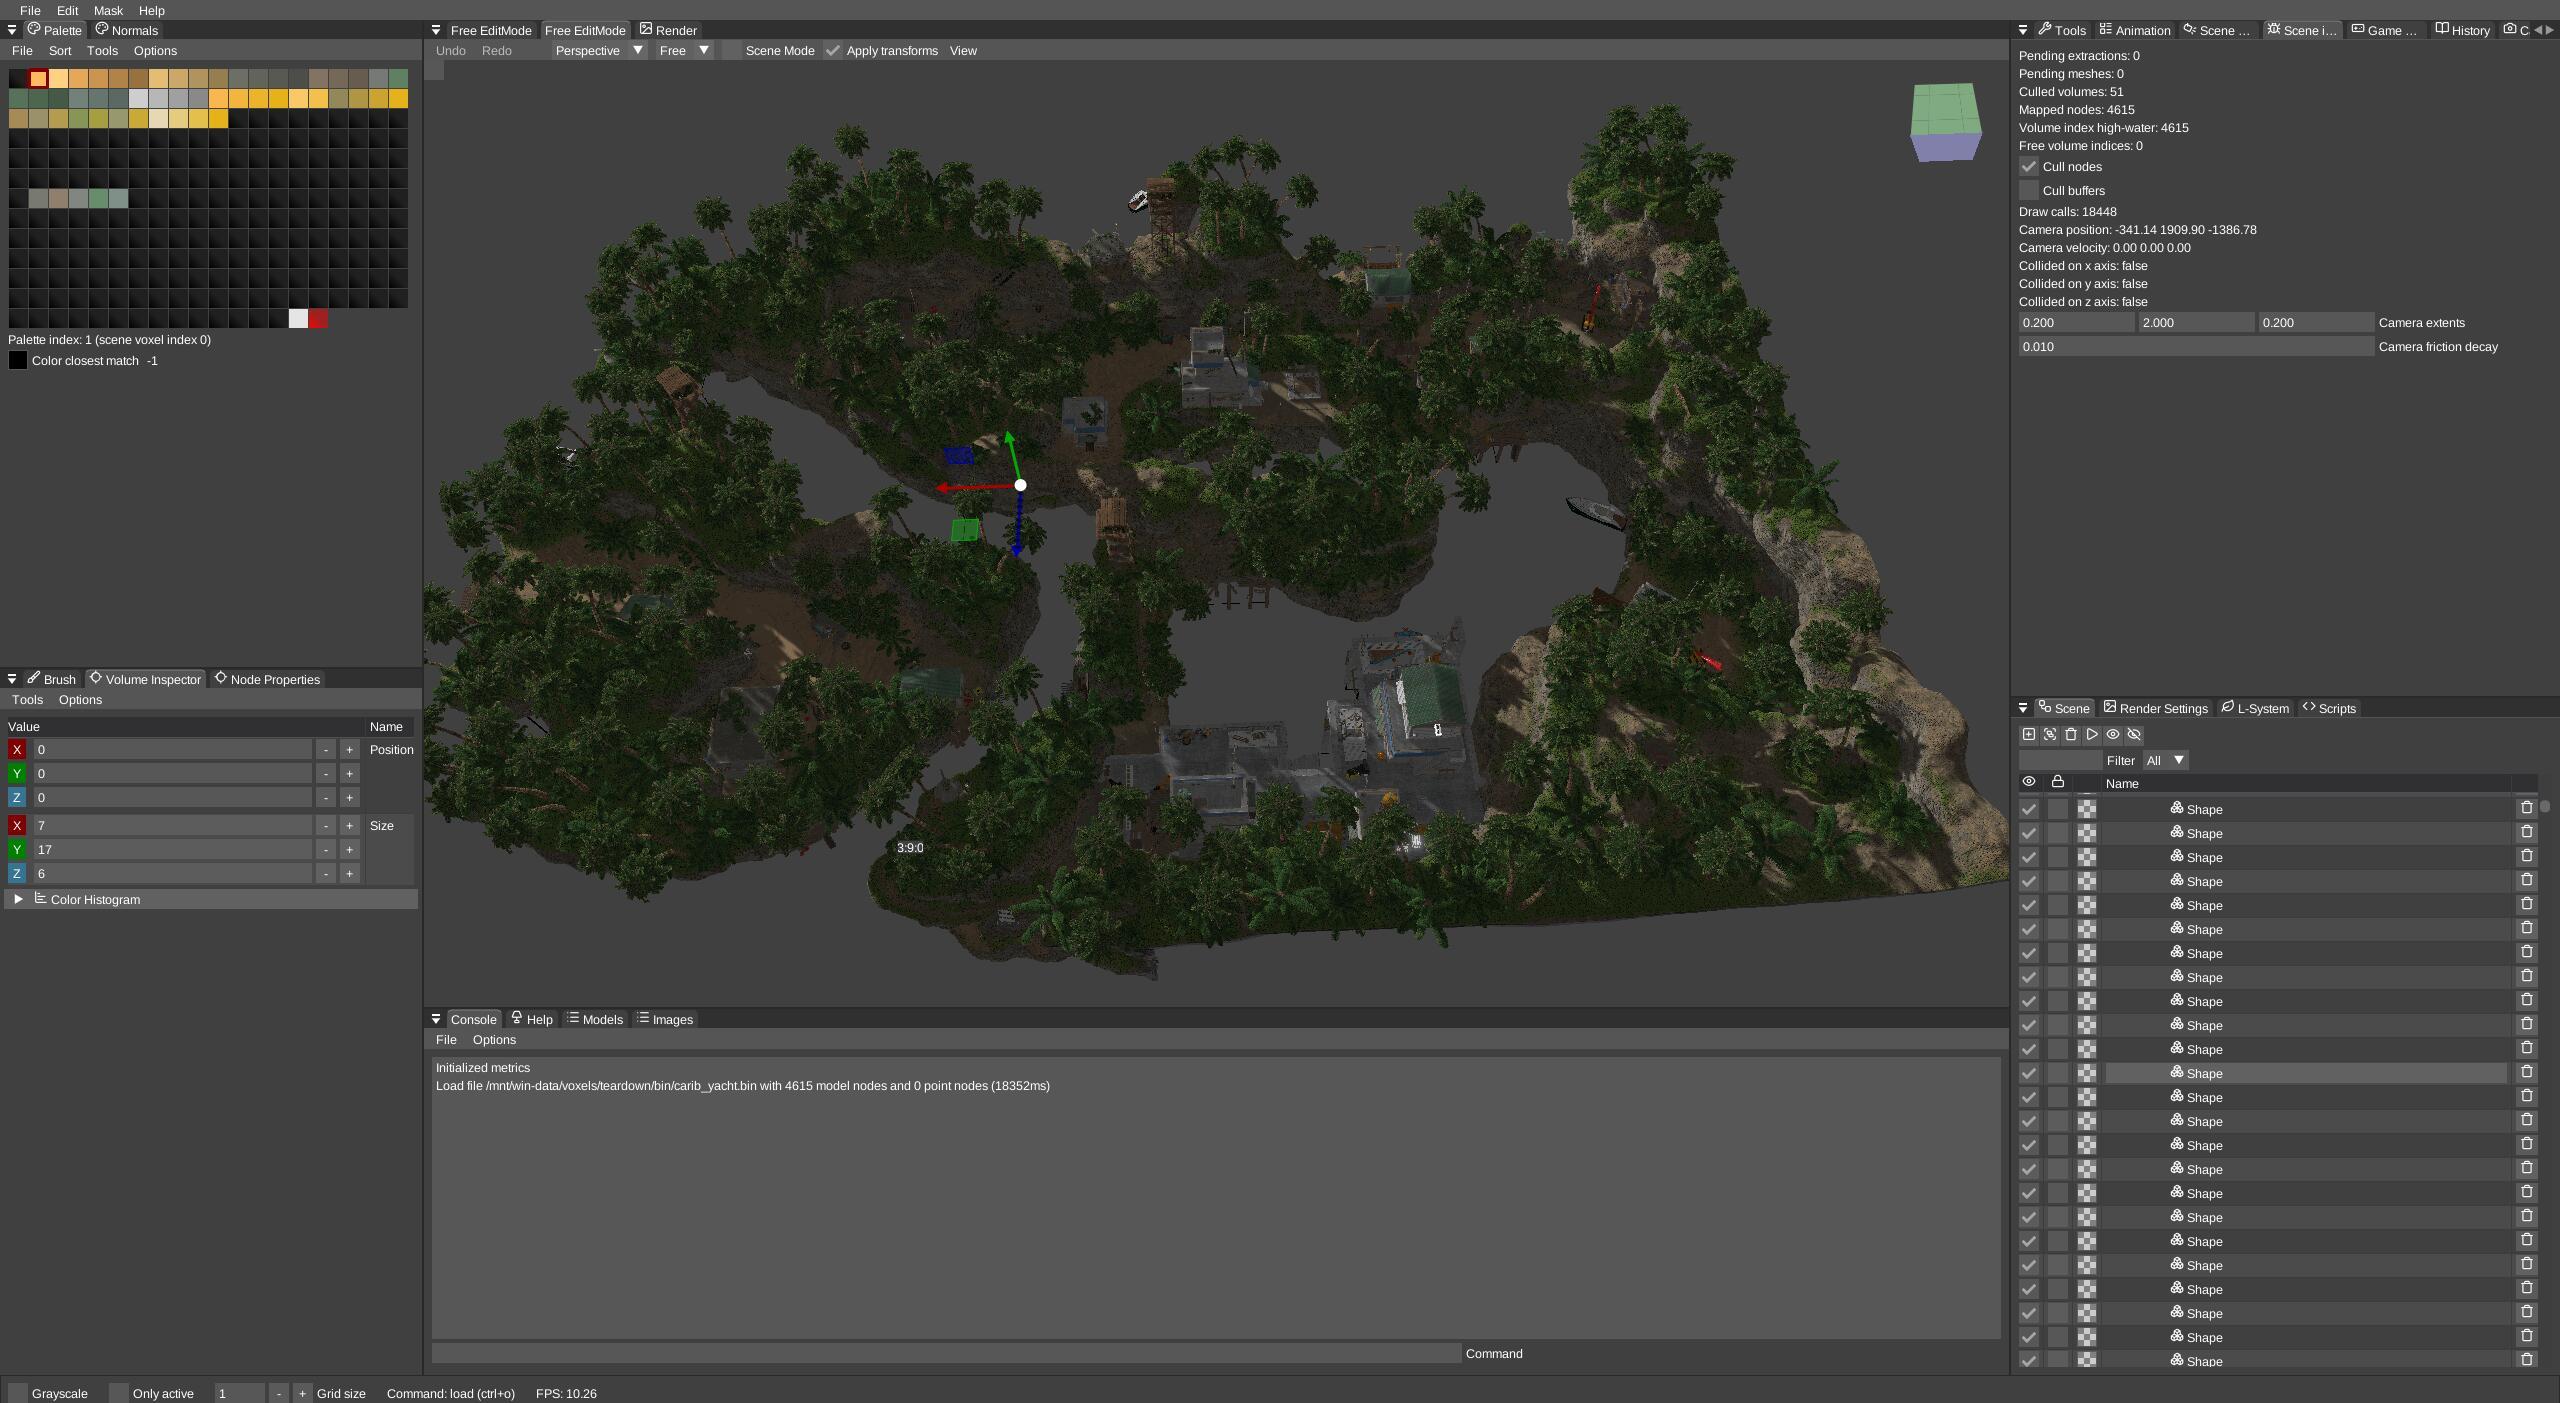The height and width of the screenshot is (1403, 2560).
Task: Open the Scene panel's dock menu triangle
Action: 2023,708
